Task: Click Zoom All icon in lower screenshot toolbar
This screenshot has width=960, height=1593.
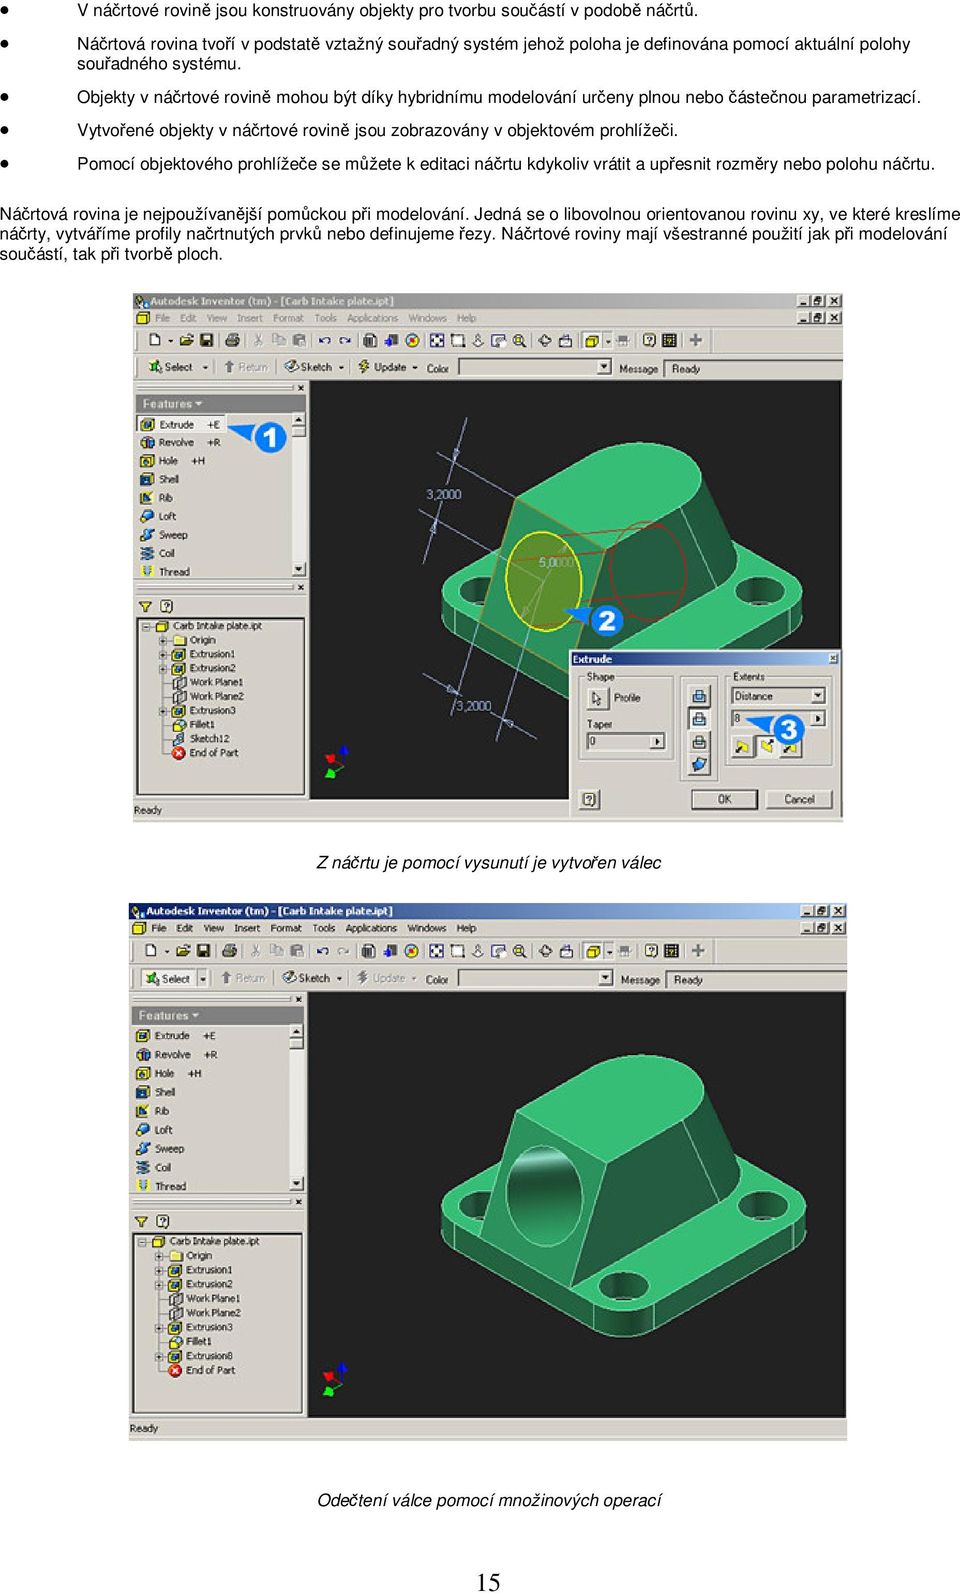Action: pyautogui.click(x=436, y=951)
